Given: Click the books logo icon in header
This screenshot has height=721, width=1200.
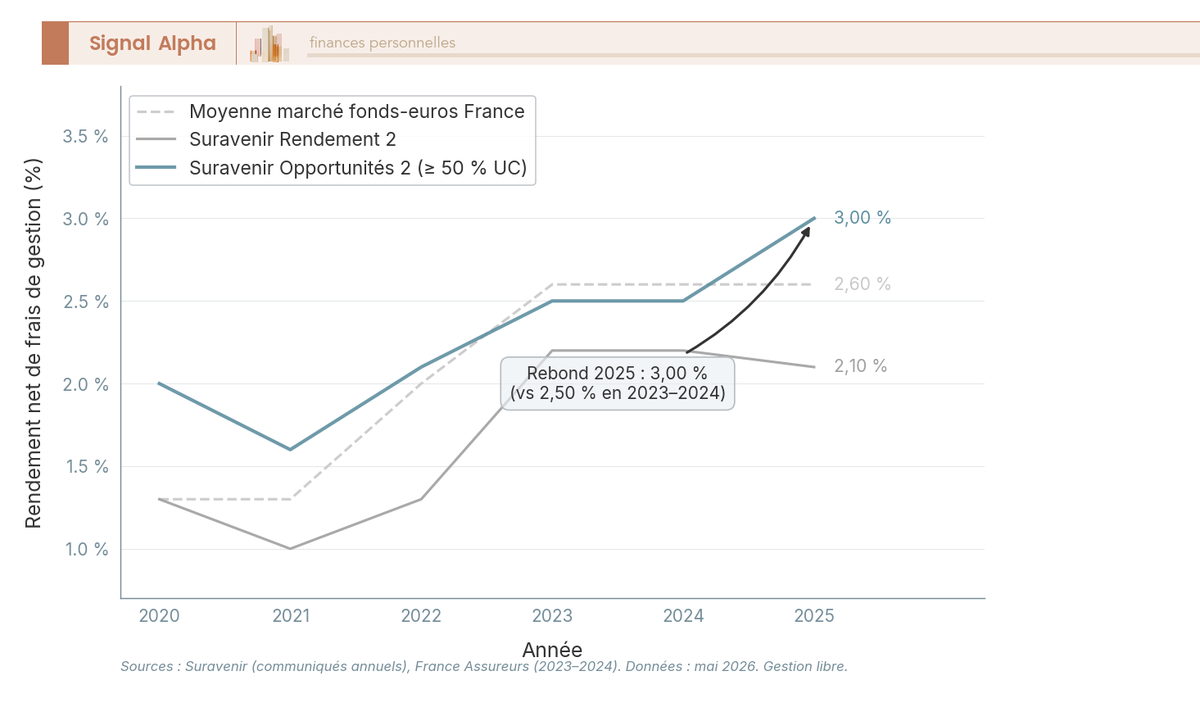Looking at the screenshot, I should pos(270,44).
